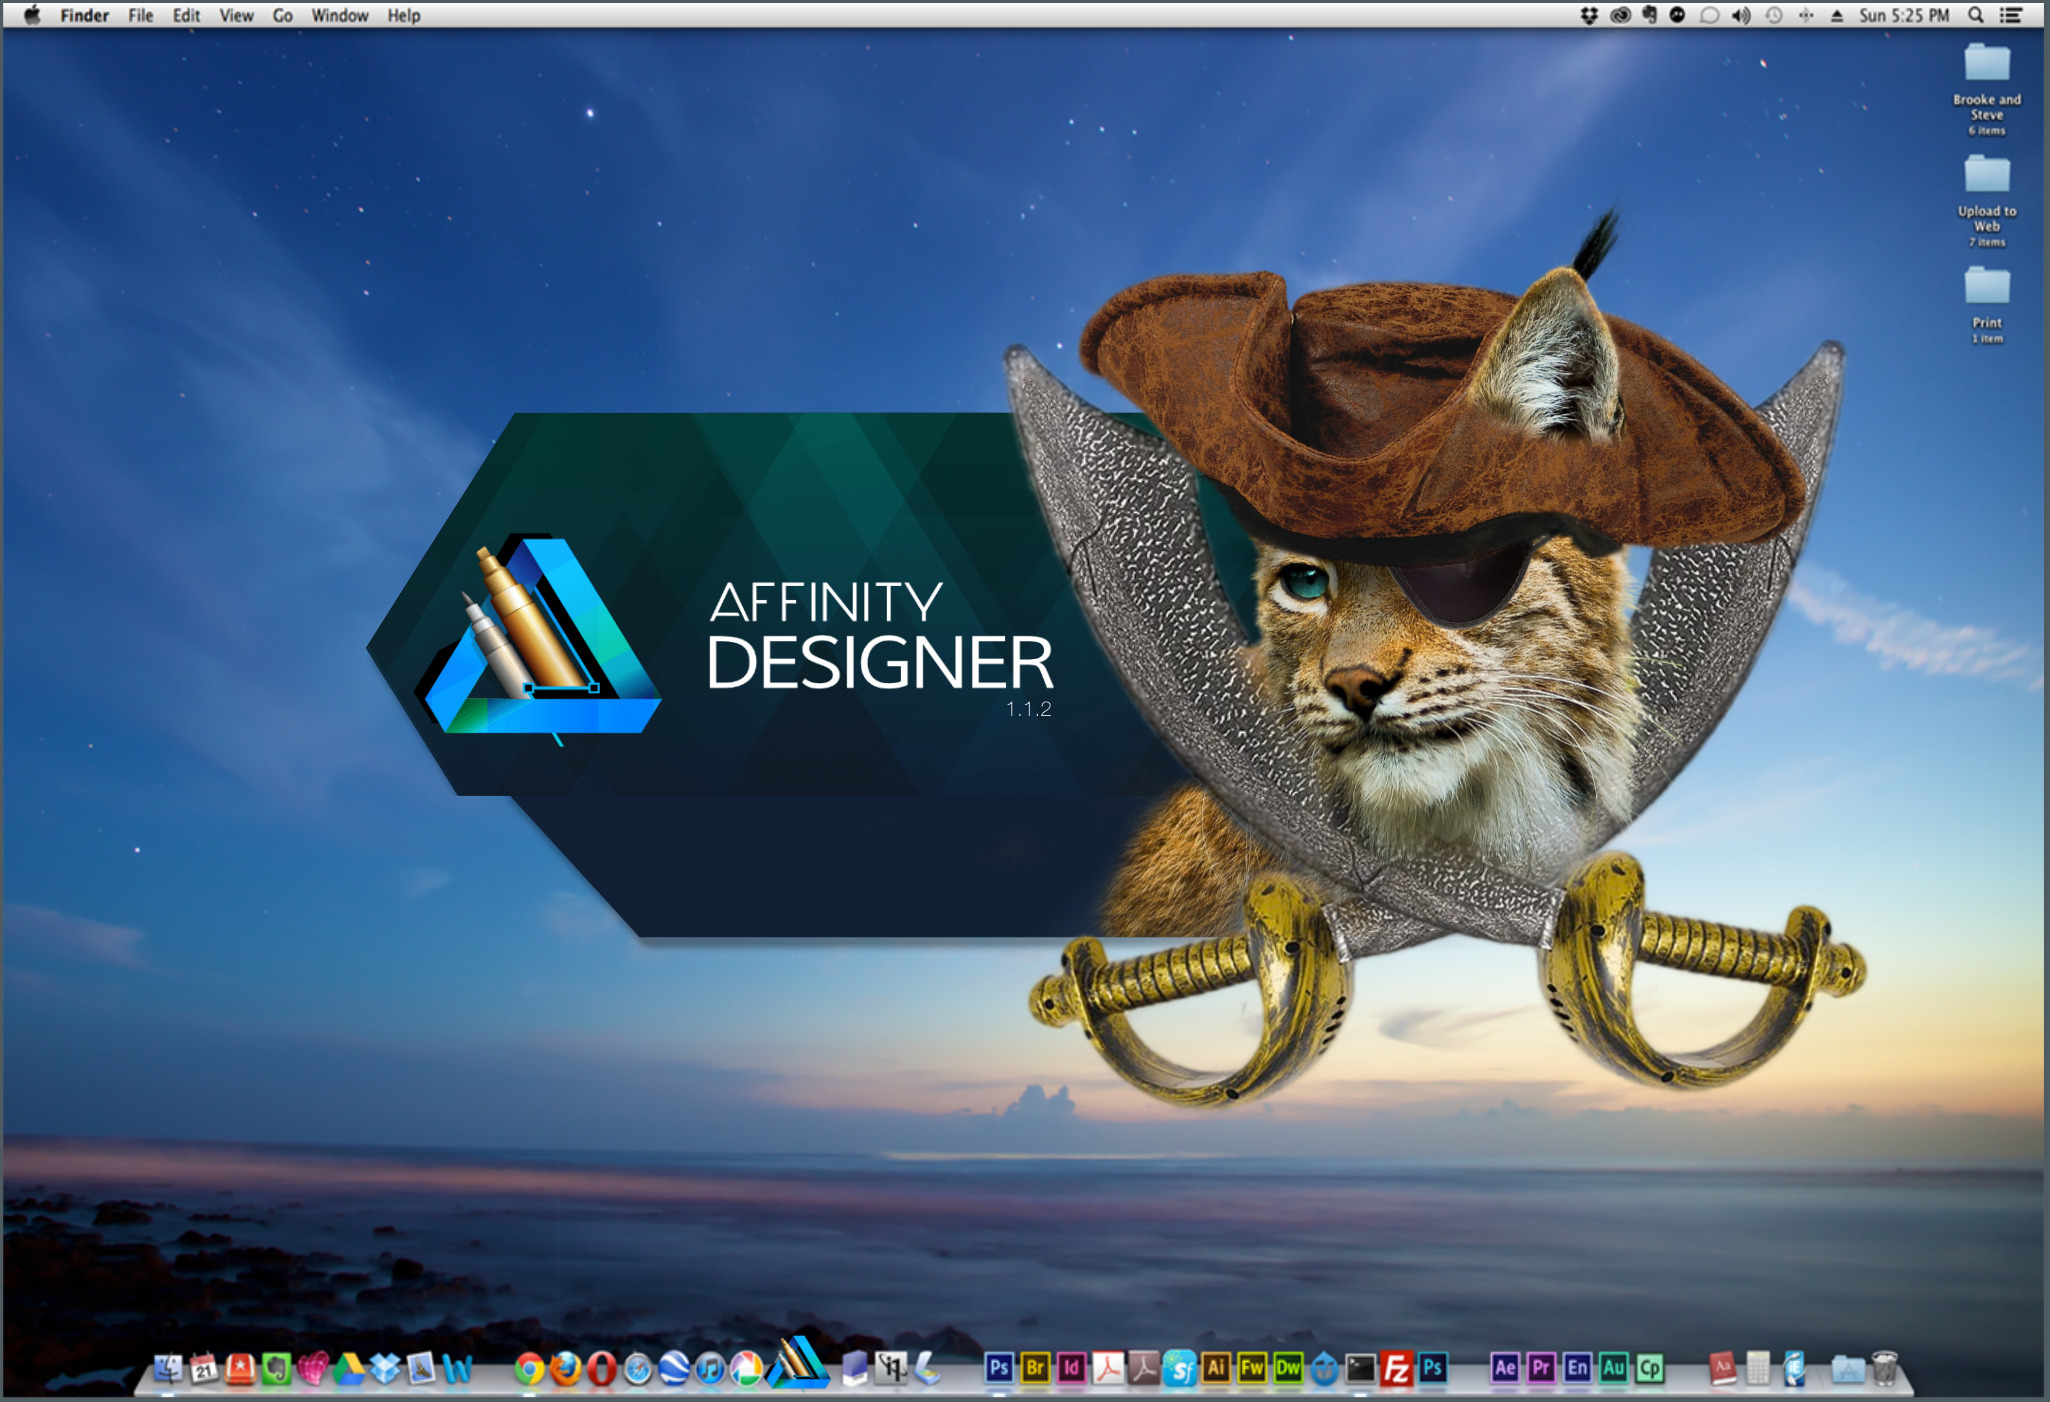Click the Eject button in the menu bar
This screenshot has height=1402, width=2050.
pyautogui.click(x=1836, y=15)
